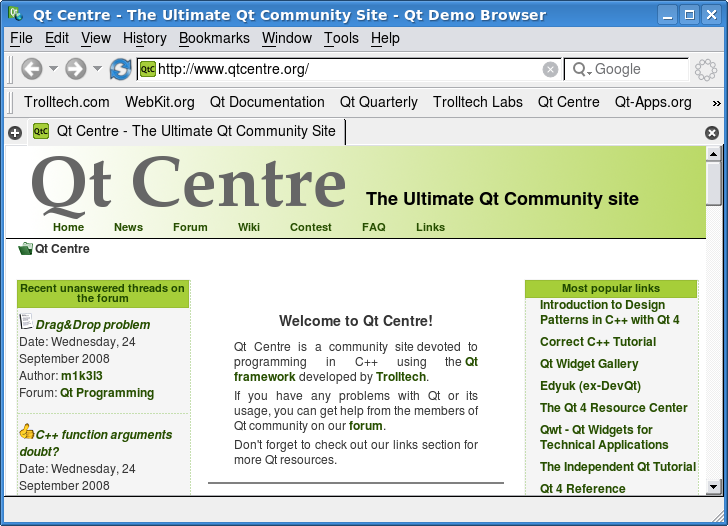This screenshot has width=728, height=526.
Task: Click the Forward navigation arrow
Action: (76, 69)
